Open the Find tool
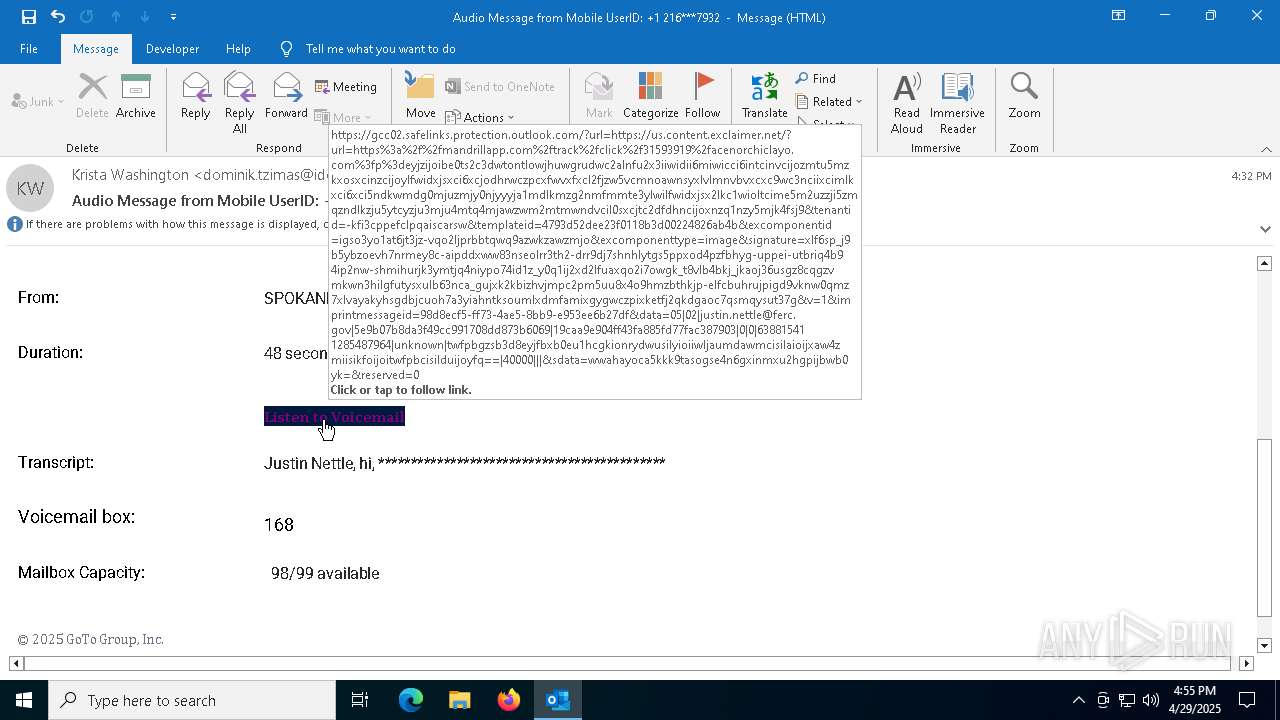Screen dimensions: 1280x720 (x=816, y=79)
